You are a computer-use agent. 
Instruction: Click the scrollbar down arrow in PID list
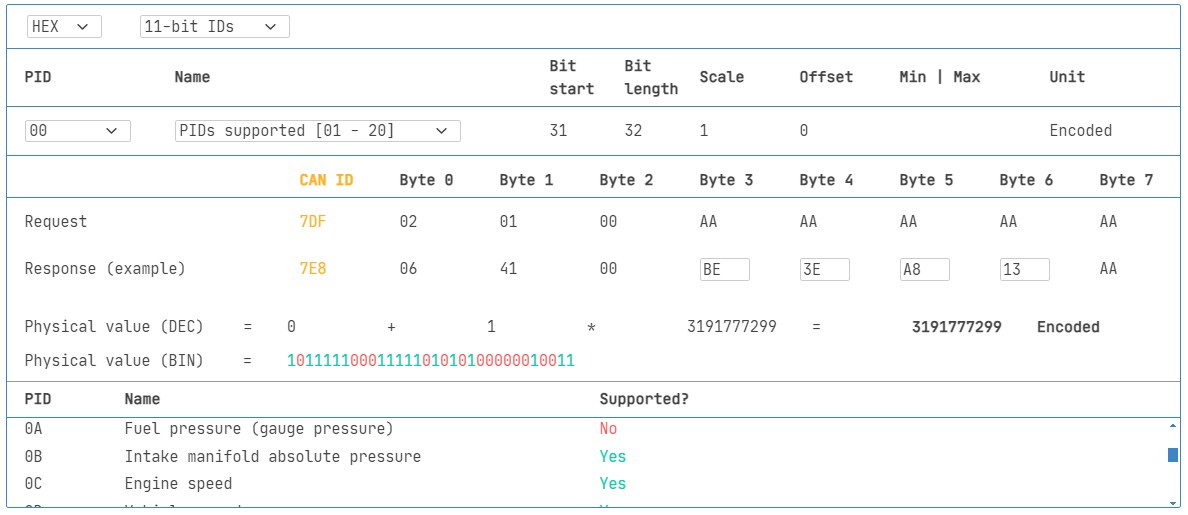1173,502
